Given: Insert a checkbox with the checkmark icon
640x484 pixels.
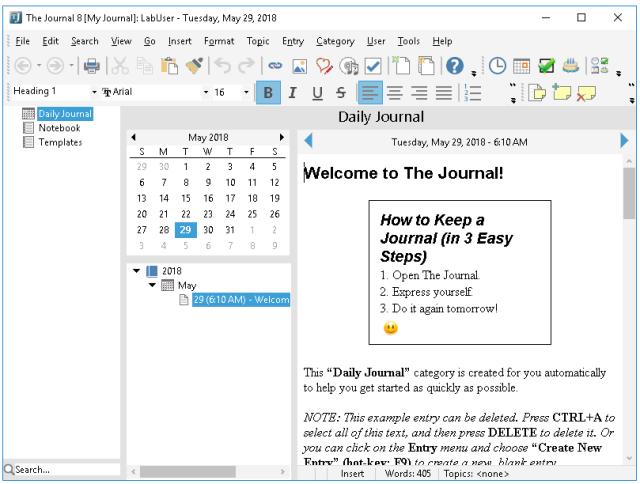Looking at the screenshot, I should 373,66.
